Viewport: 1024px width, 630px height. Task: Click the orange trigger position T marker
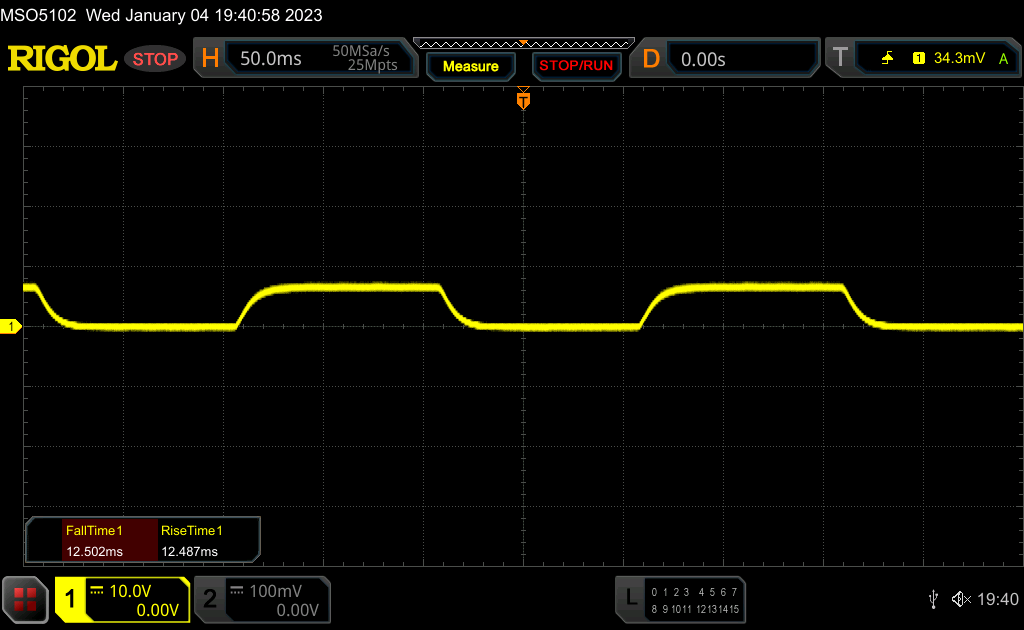coord(523,99)
